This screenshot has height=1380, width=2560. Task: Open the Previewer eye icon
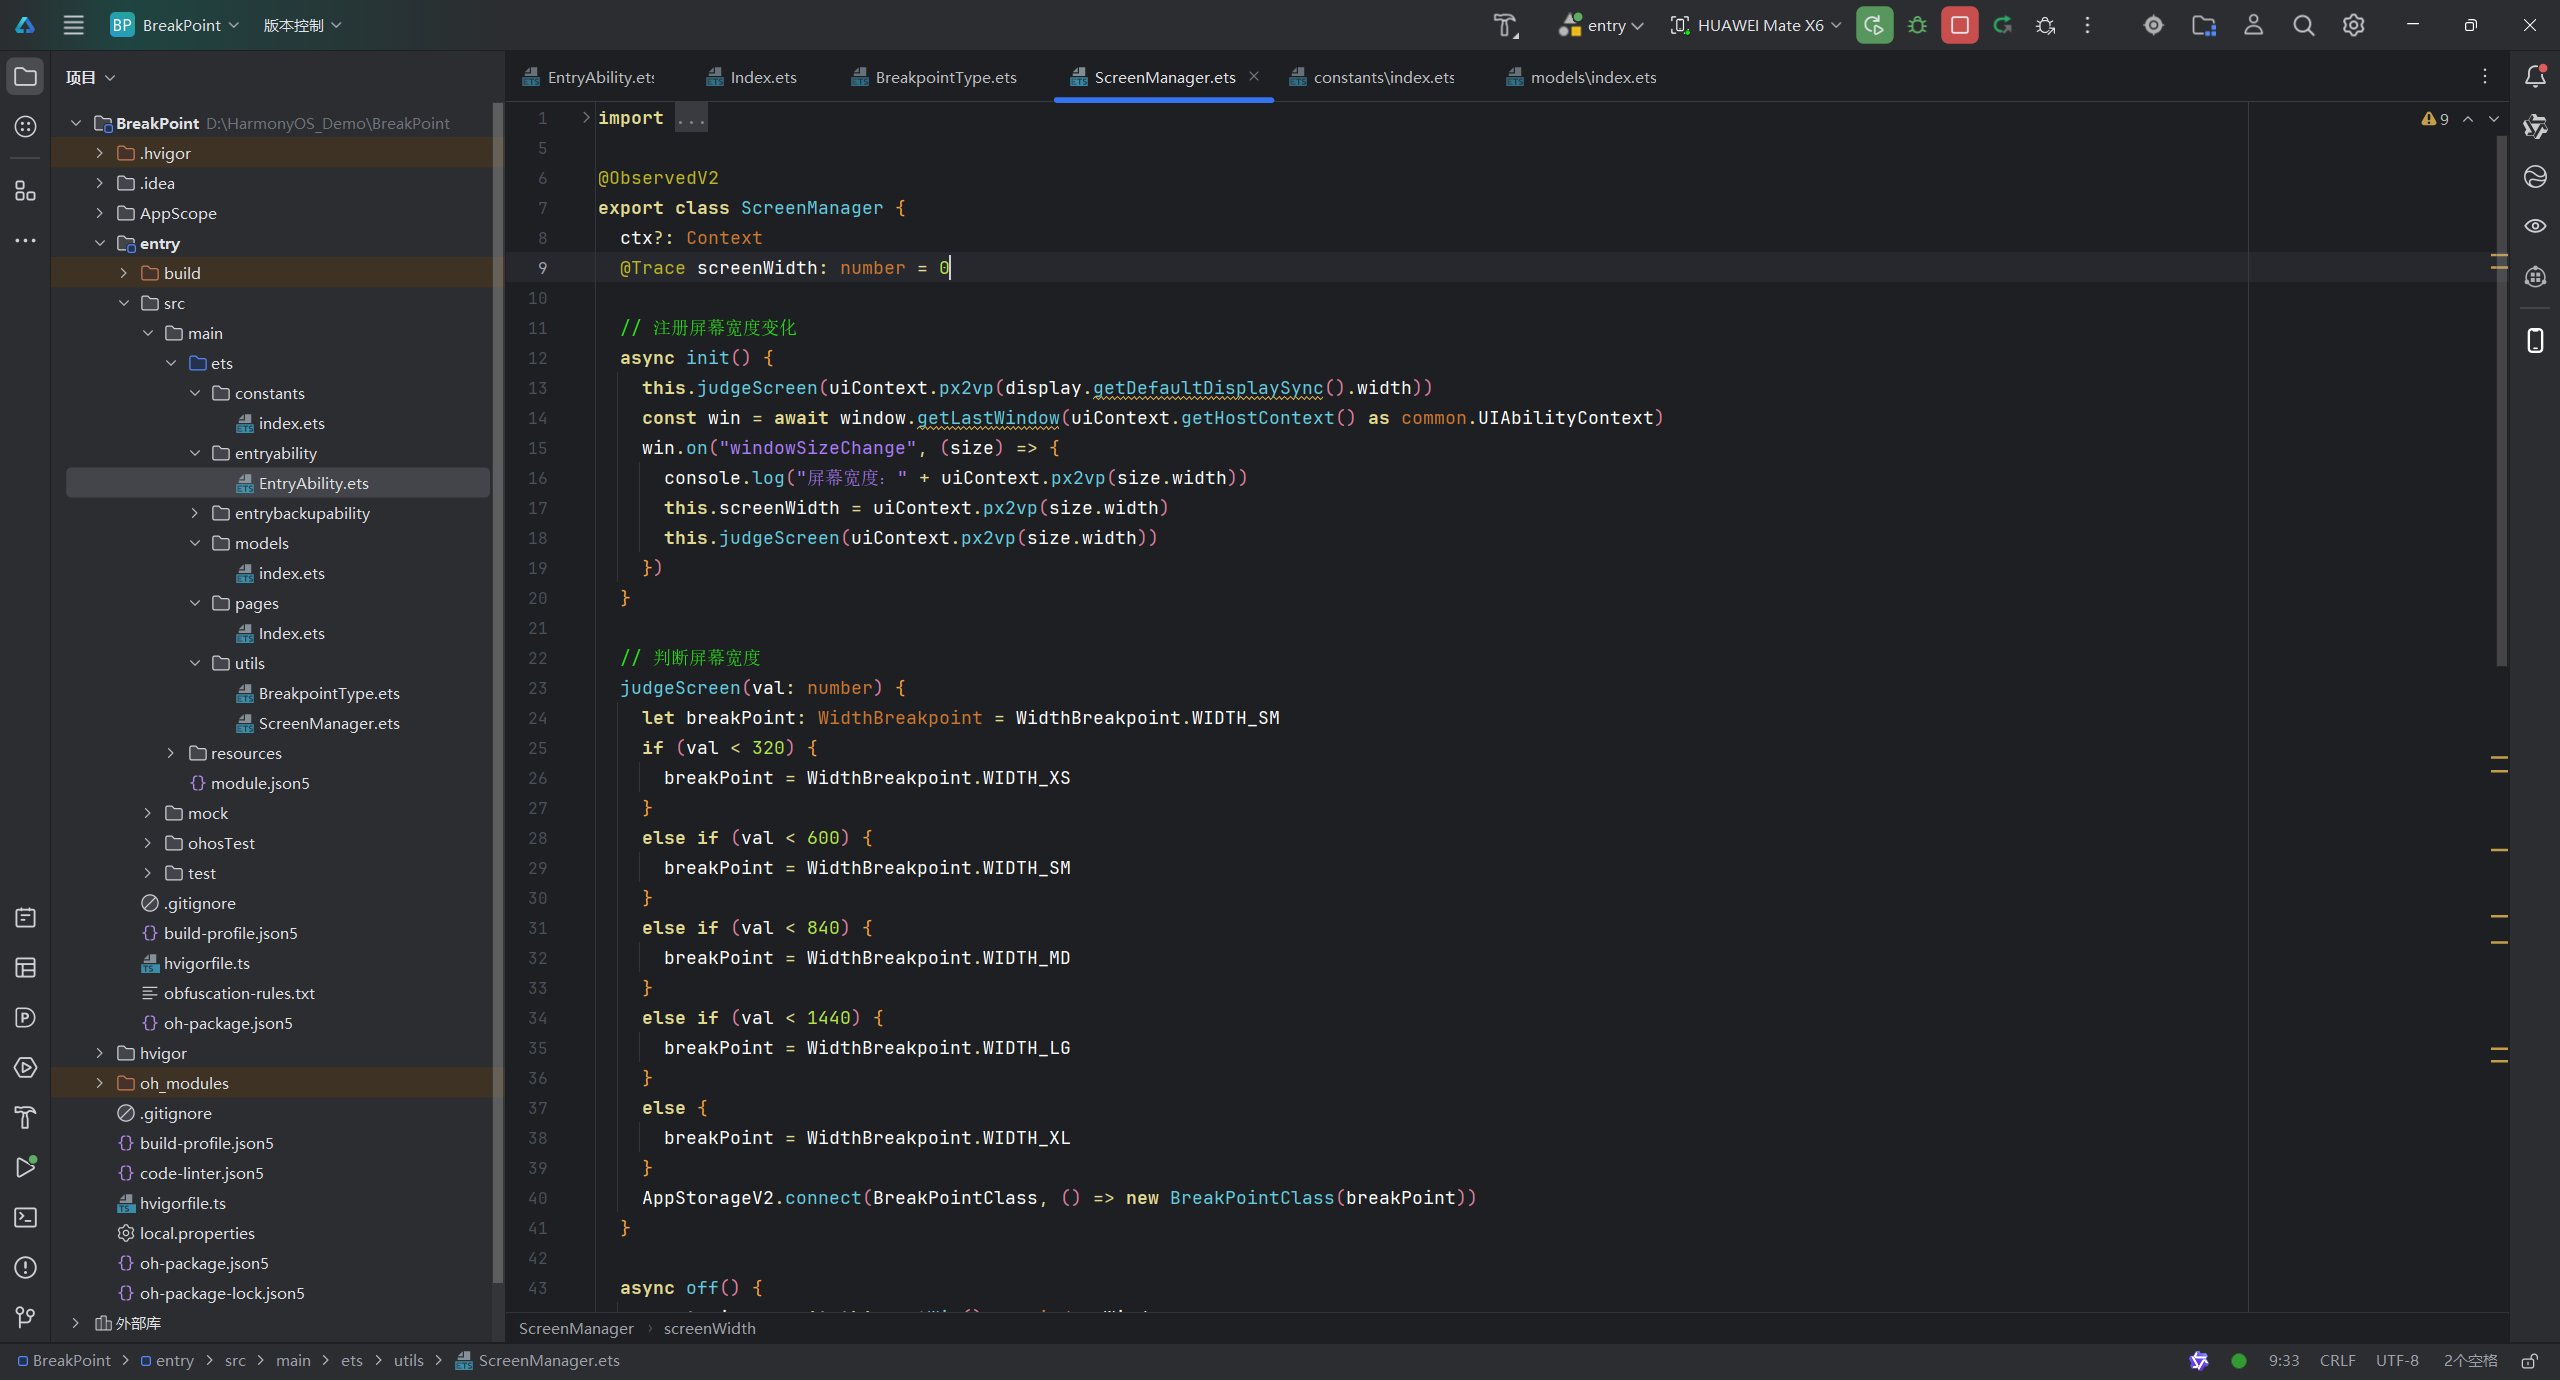2535,226
